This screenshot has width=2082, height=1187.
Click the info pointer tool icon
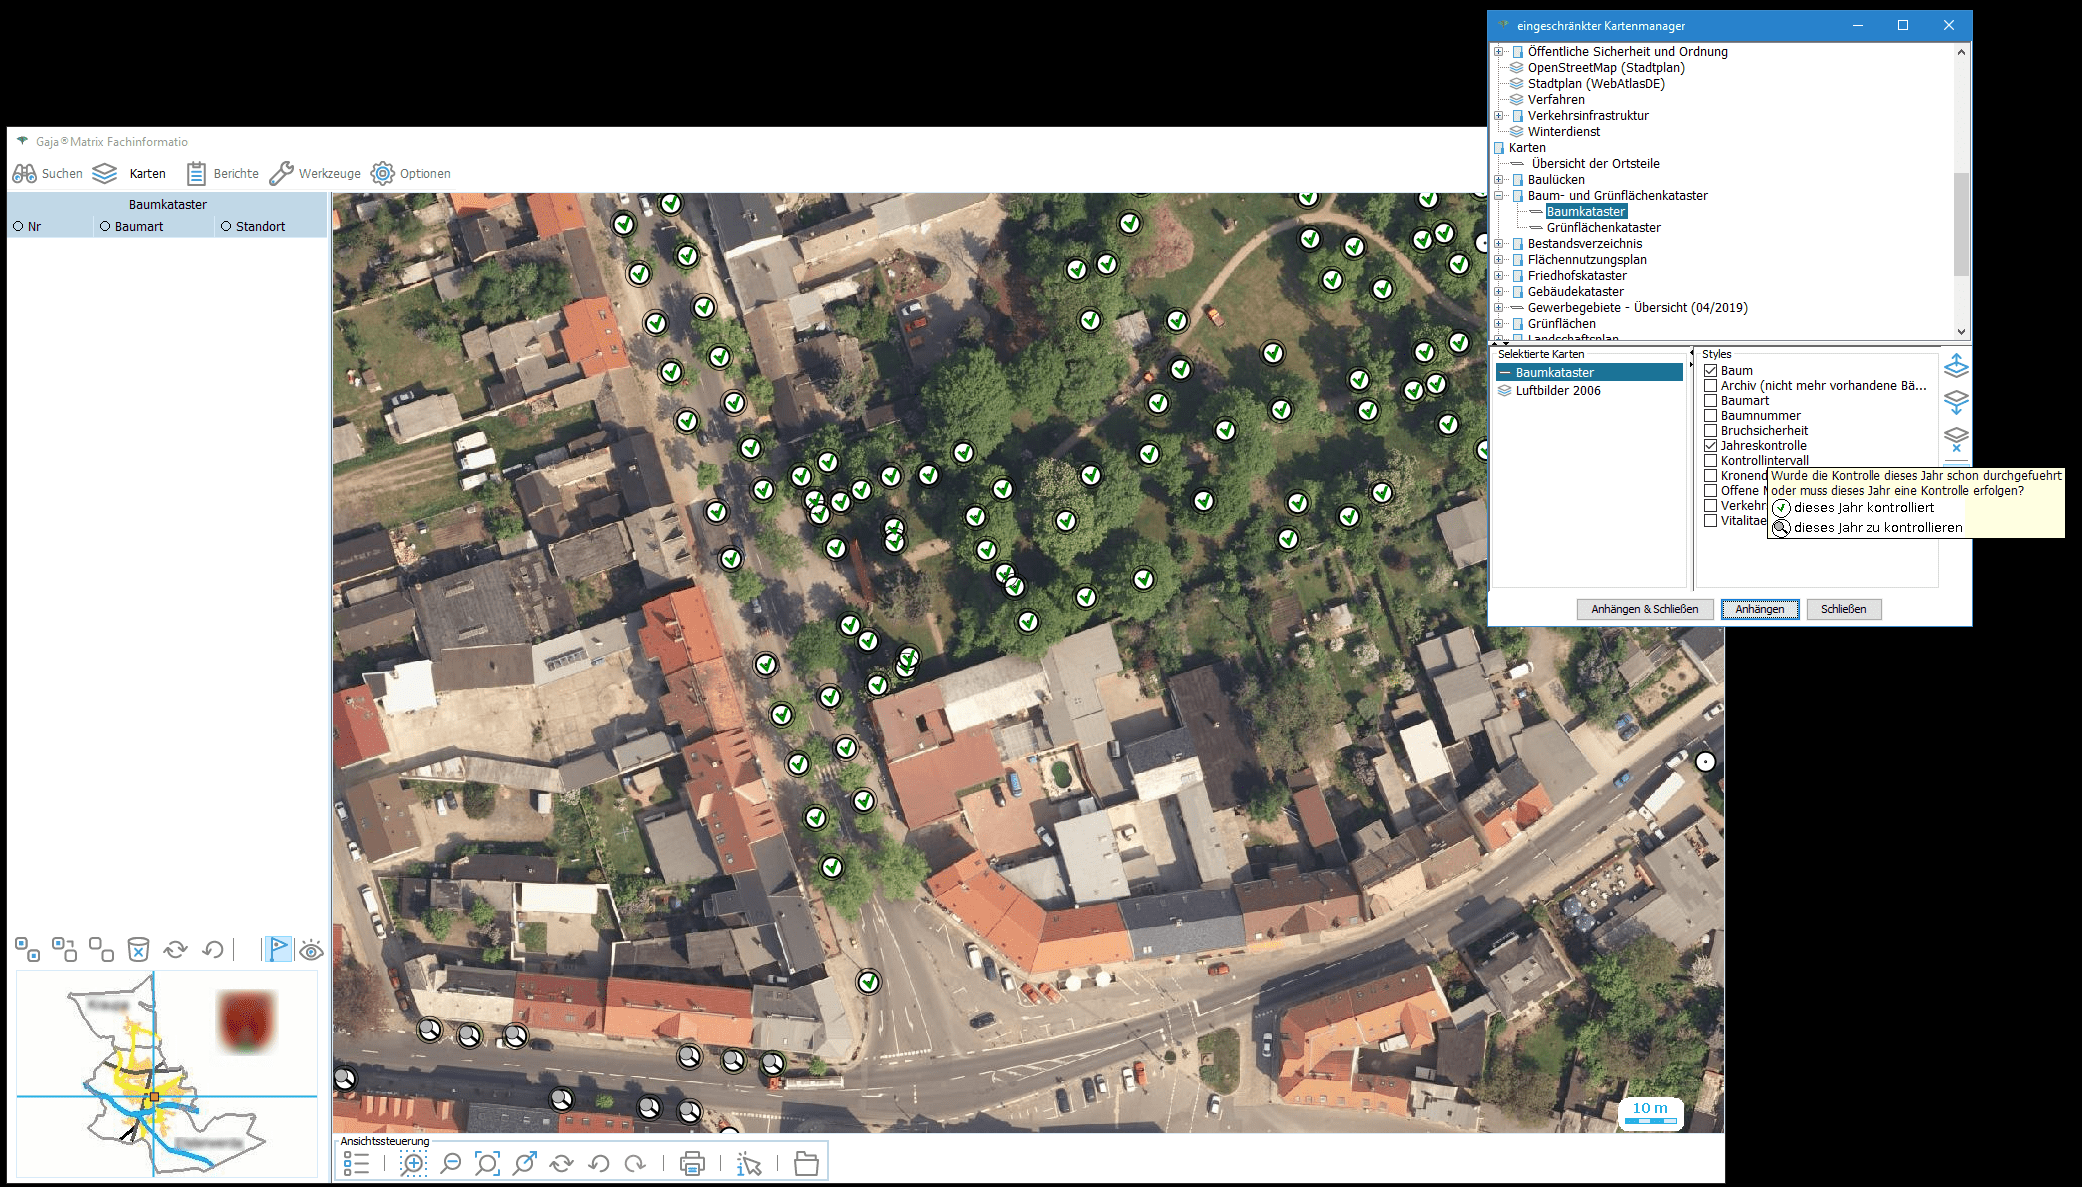pos(749,1163)
